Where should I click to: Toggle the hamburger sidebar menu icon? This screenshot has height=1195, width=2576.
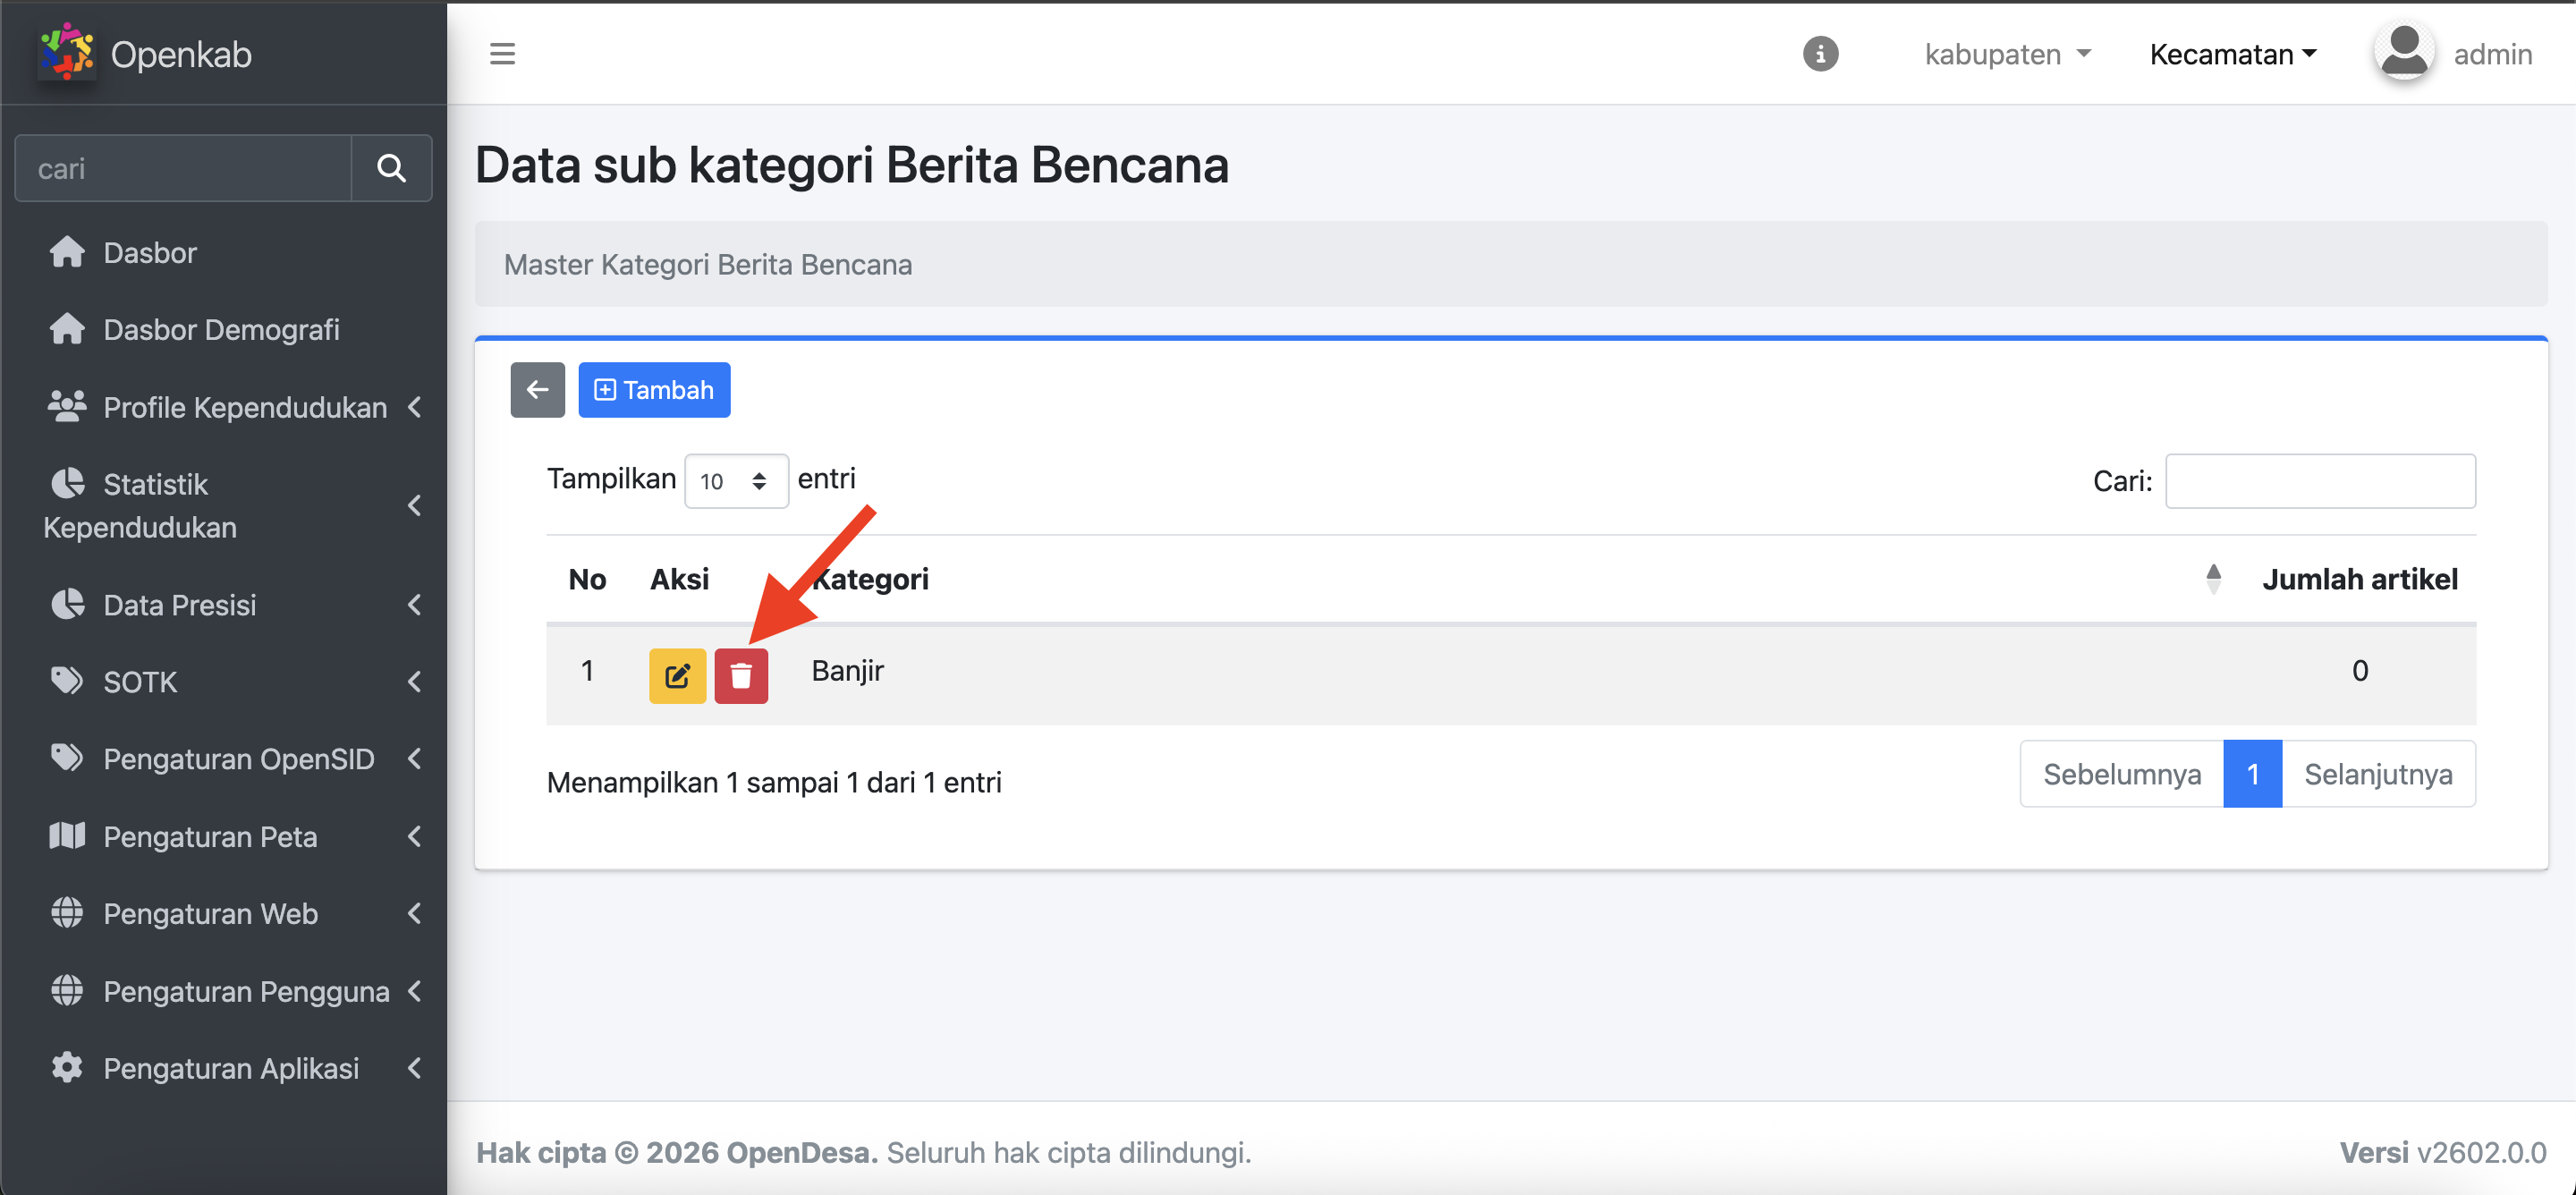tap(502, 54)
